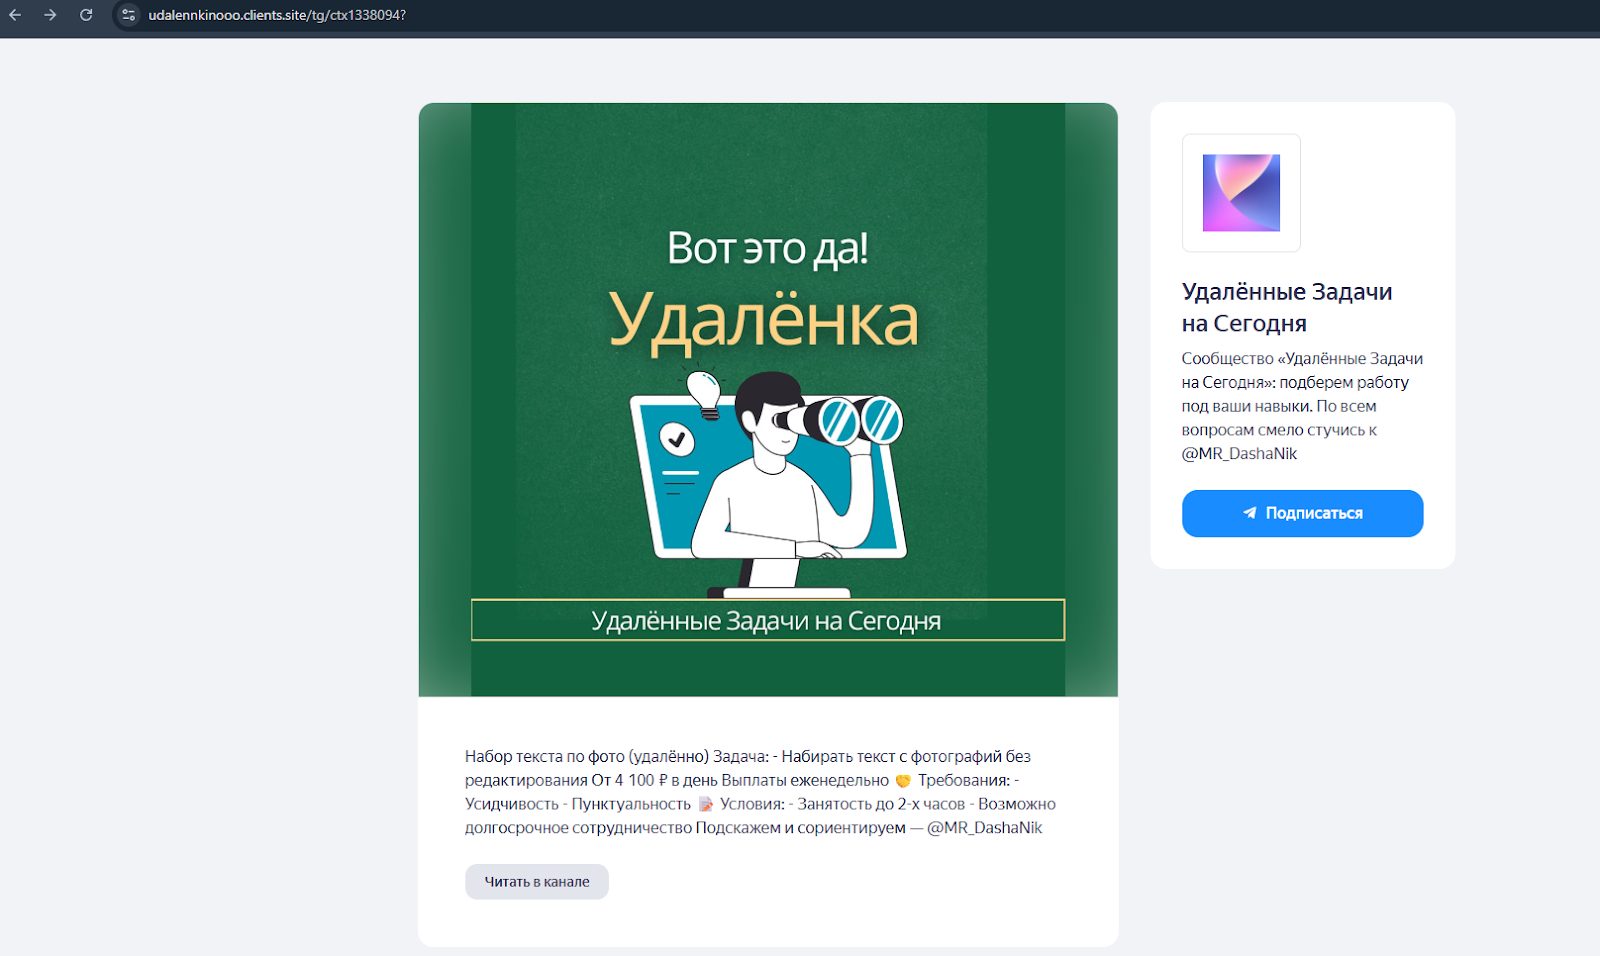Open site information icon in address bar
Screen dimensions: 1600x956
point(128,15)
